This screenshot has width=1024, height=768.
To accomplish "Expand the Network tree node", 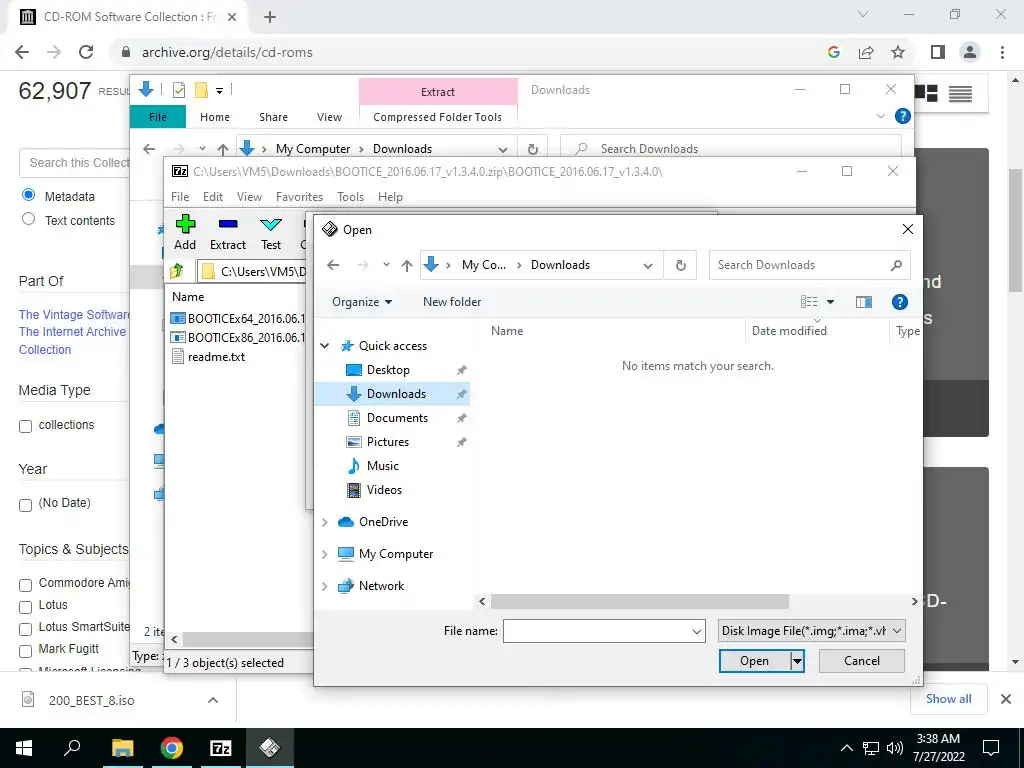I will point(325,586).
